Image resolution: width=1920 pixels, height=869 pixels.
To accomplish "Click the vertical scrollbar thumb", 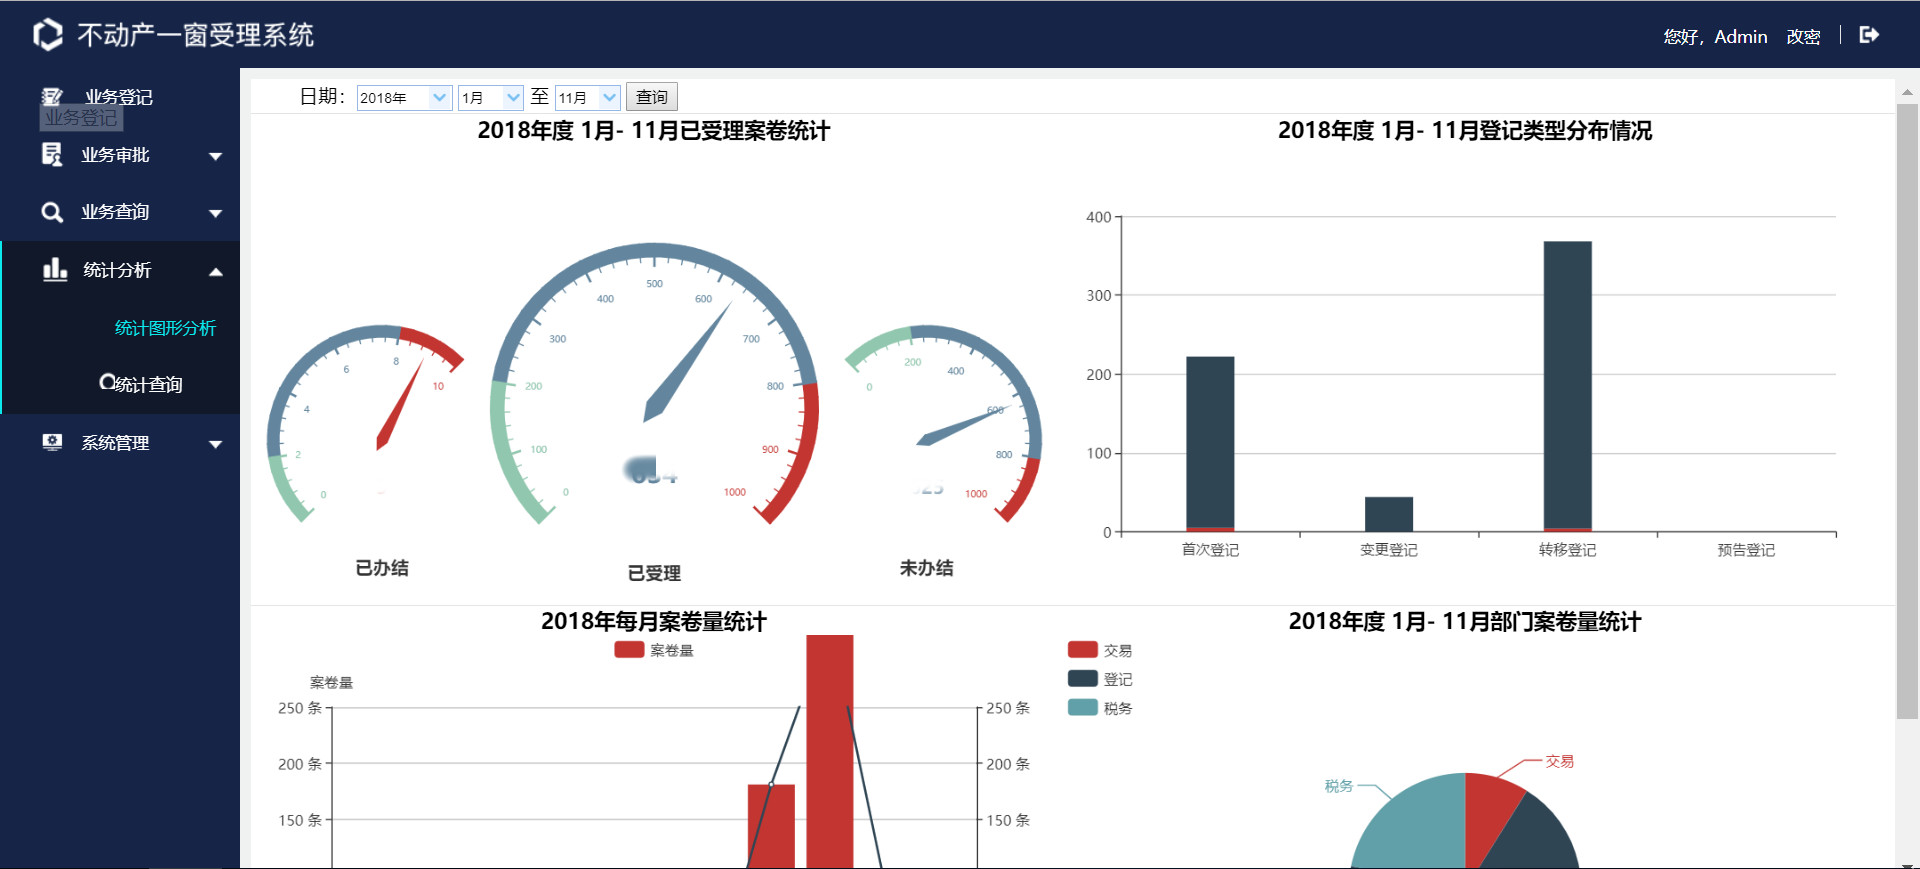I will click(x=1907, y=412).
